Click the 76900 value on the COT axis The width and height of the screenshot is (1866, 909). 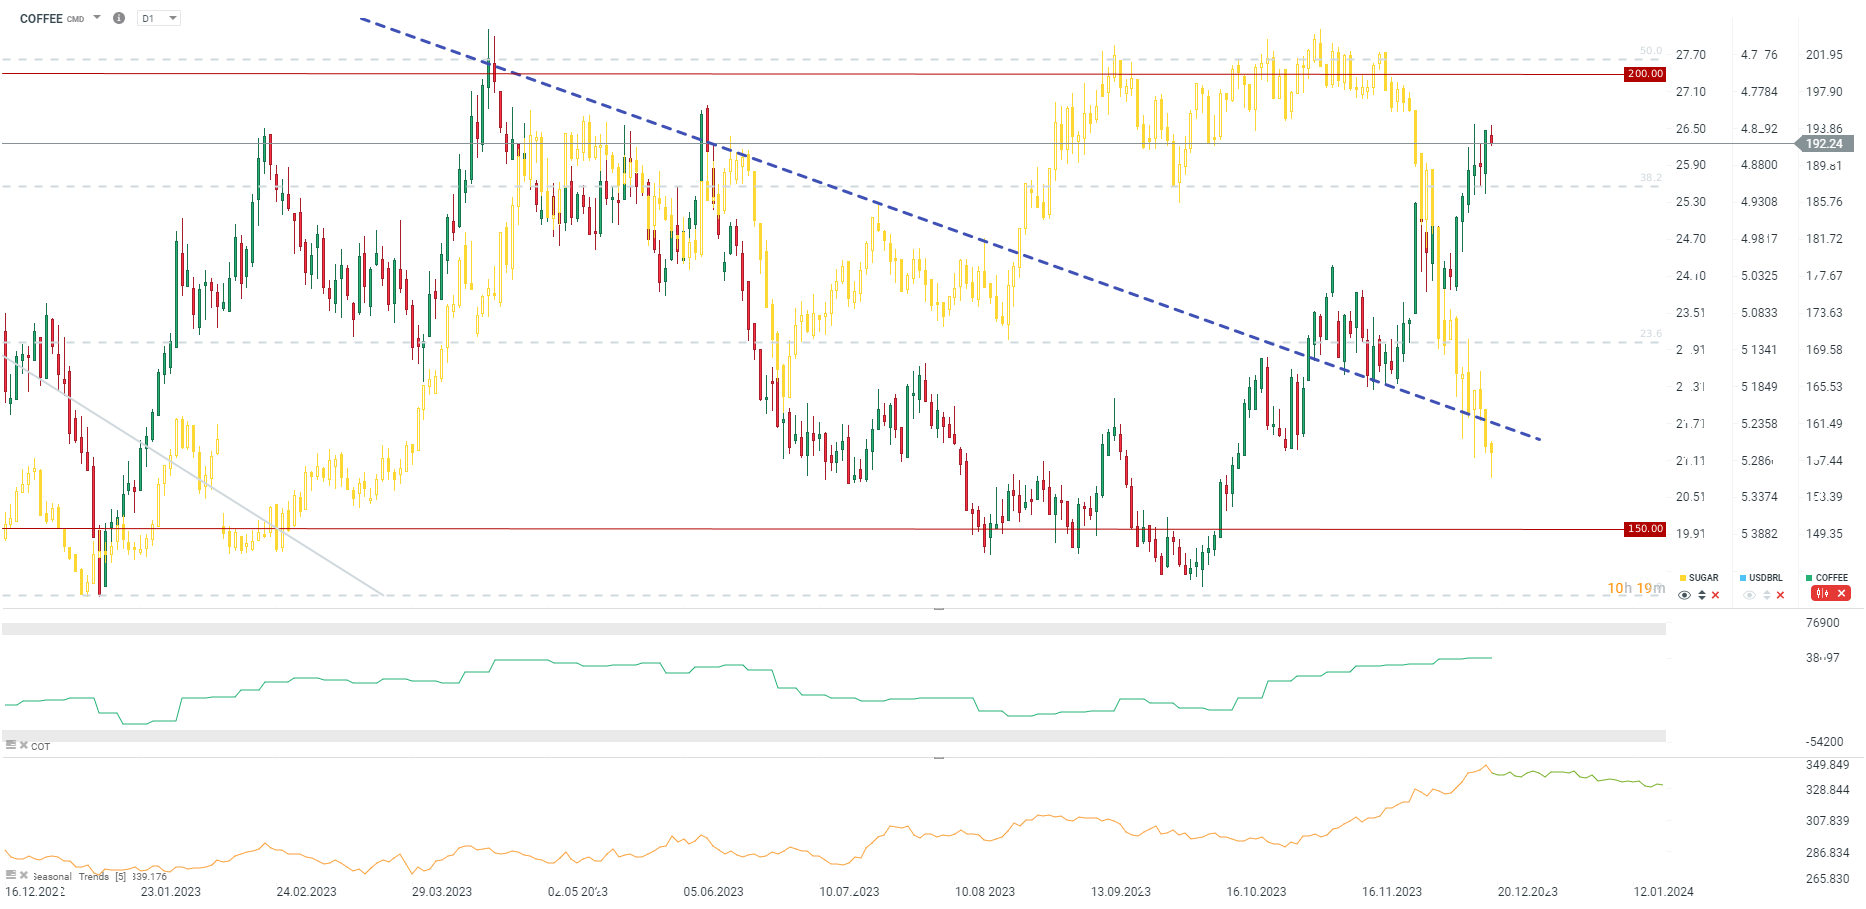pos(1823,623)
